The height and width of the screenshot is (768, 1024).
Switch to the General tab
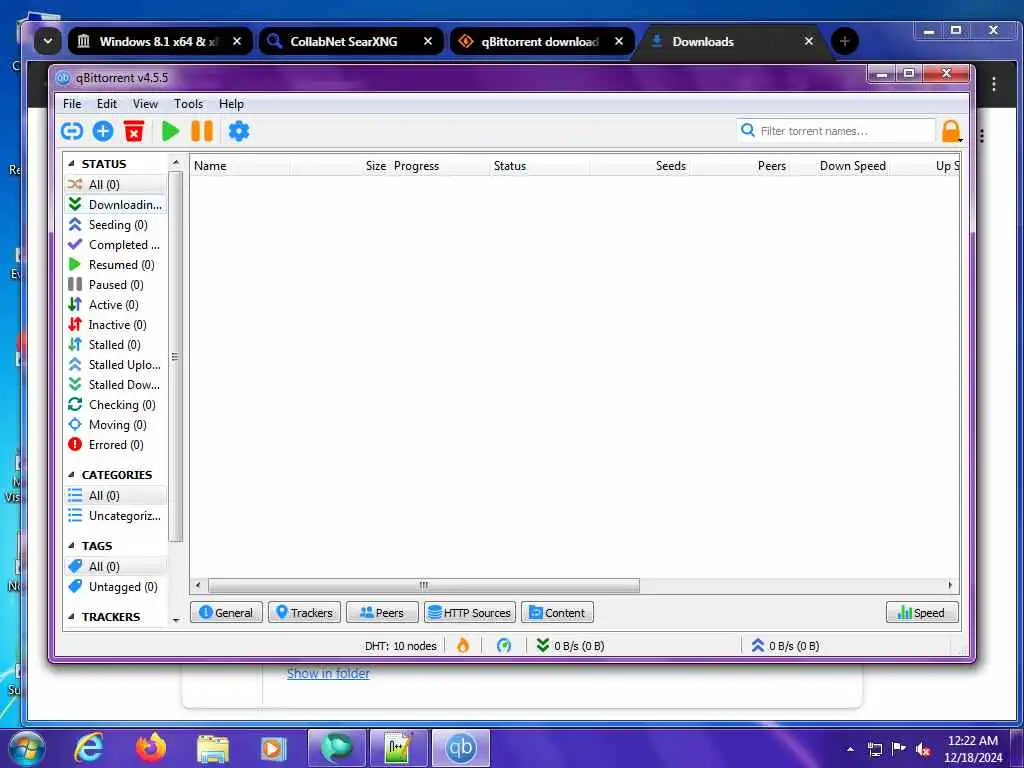(226, 613)
